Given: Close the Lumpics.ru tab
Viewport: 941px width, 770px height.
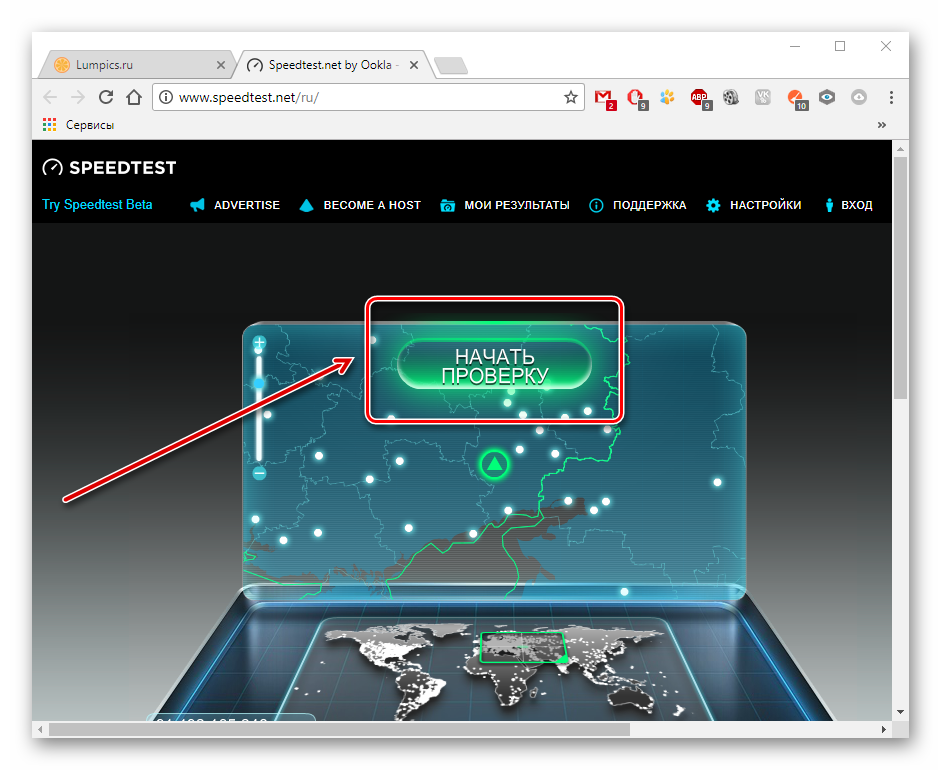Looking at the screenshot, I should tap(221, 65).
